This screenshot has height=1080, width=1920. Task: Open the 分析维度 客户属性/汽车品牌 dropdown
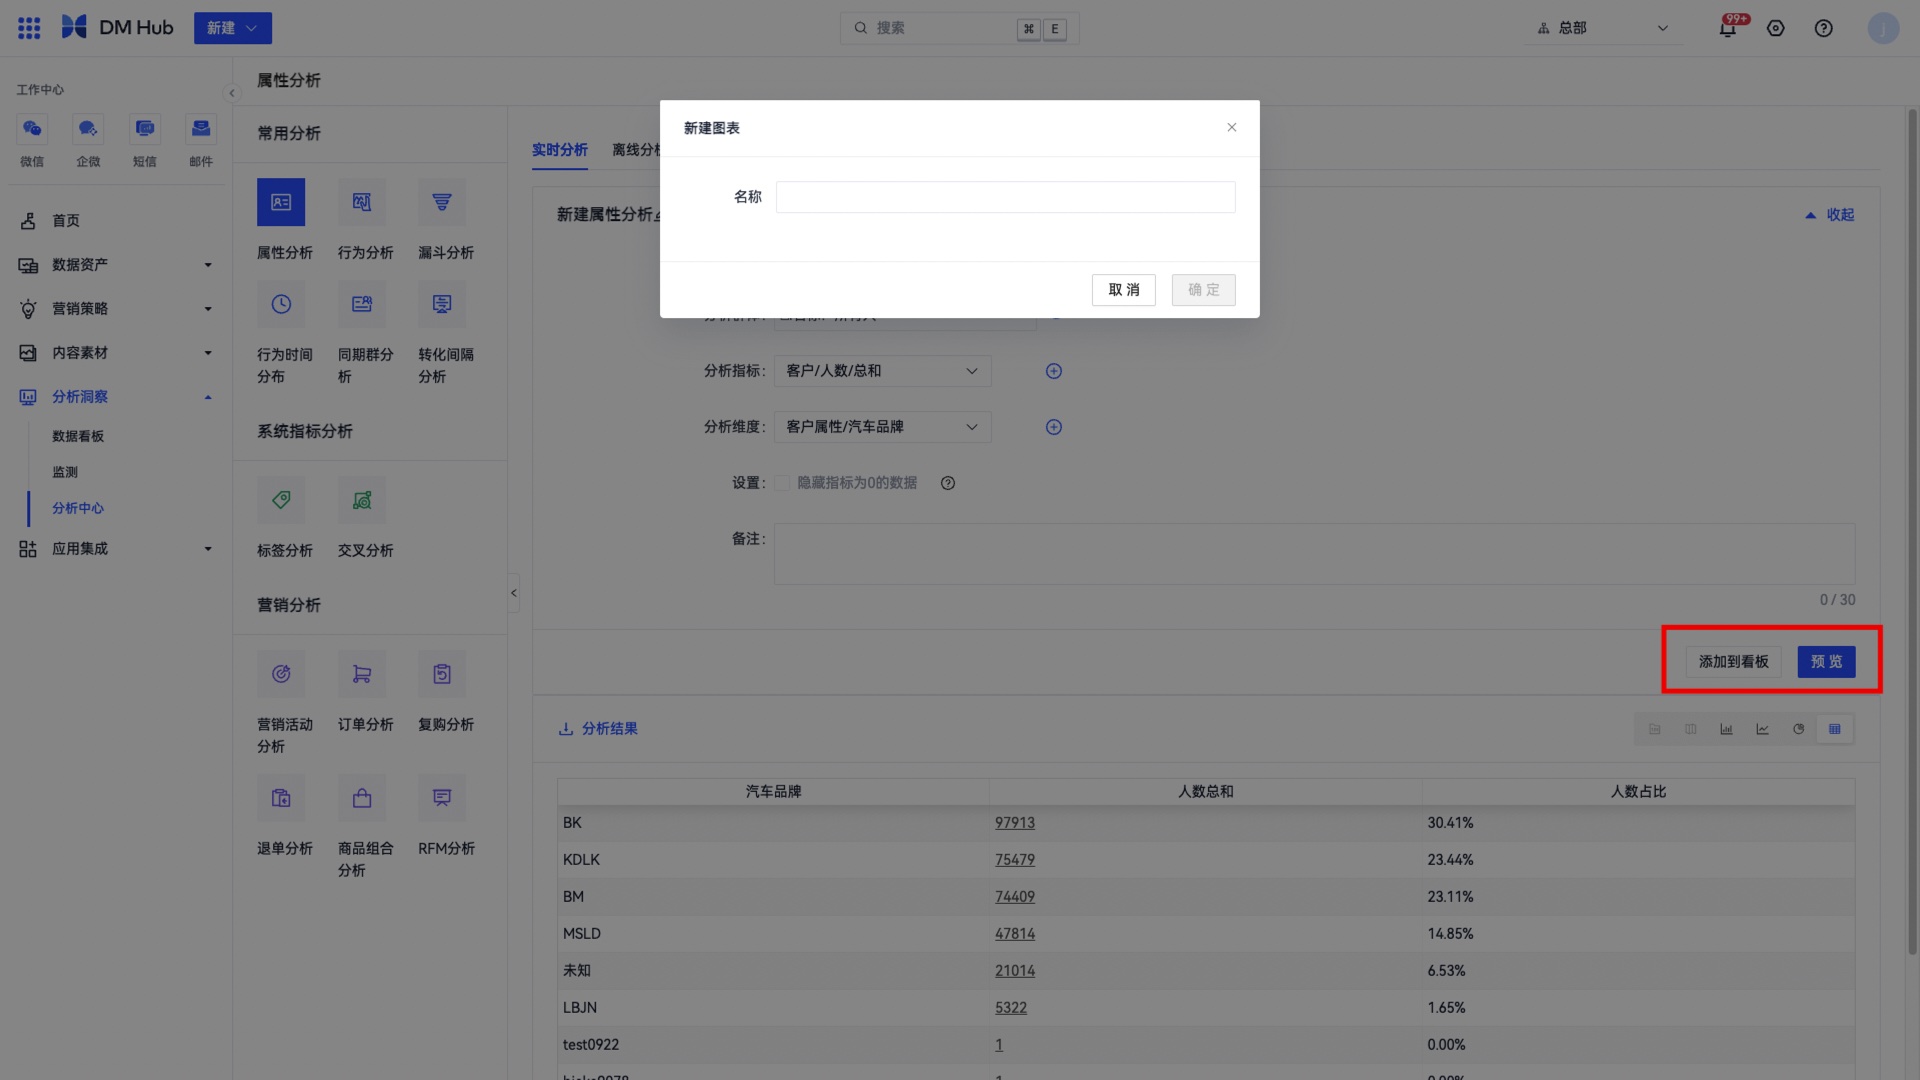[882, 427]
